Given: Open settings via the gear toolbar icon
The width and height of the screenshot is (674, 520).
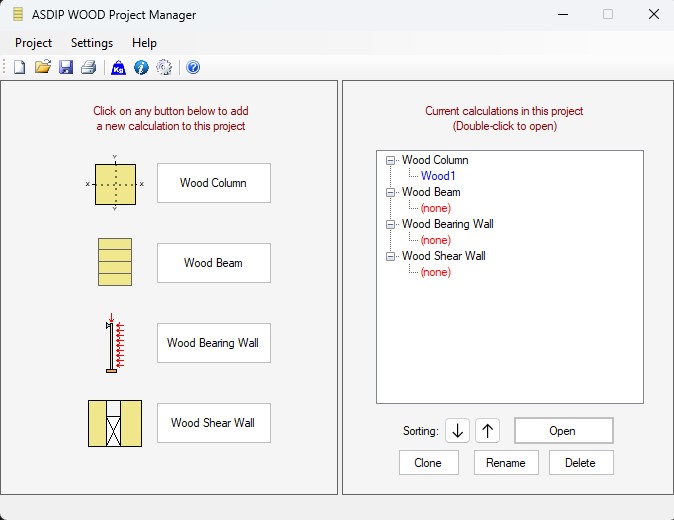Looking at the screenshot, I should click(164, 67).
